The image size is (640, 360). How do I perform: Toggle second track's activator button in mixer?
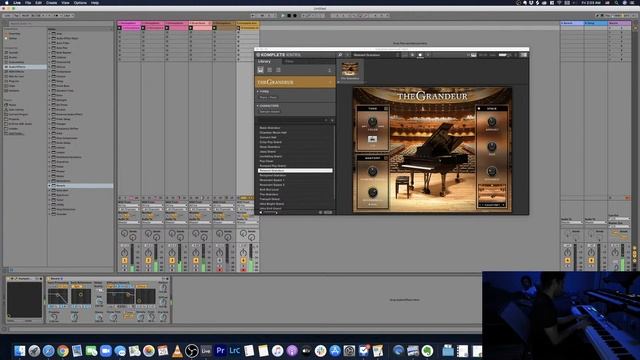pyautogui.click(x=148, y=260)
